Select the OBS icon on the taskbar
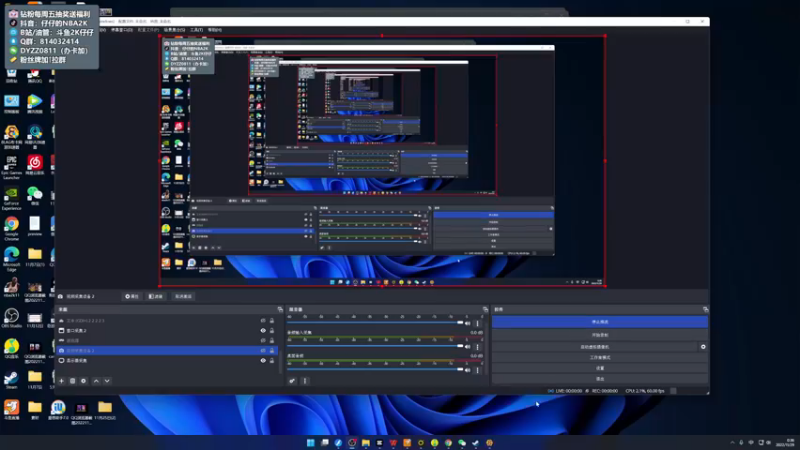This screenshot has width=800, height=450. (x=352, y=443)
